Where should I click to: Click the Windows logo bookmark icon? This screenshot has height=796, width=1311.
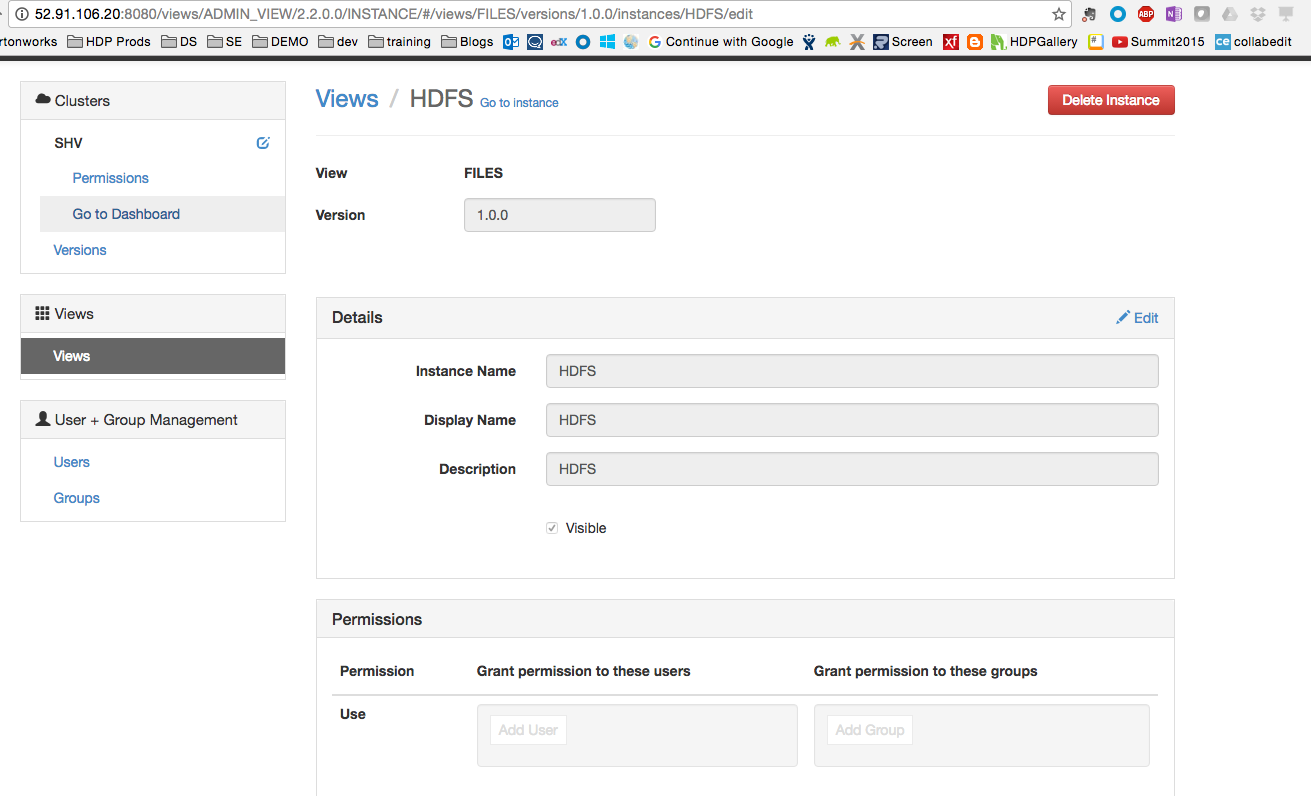tap(607, 42)
